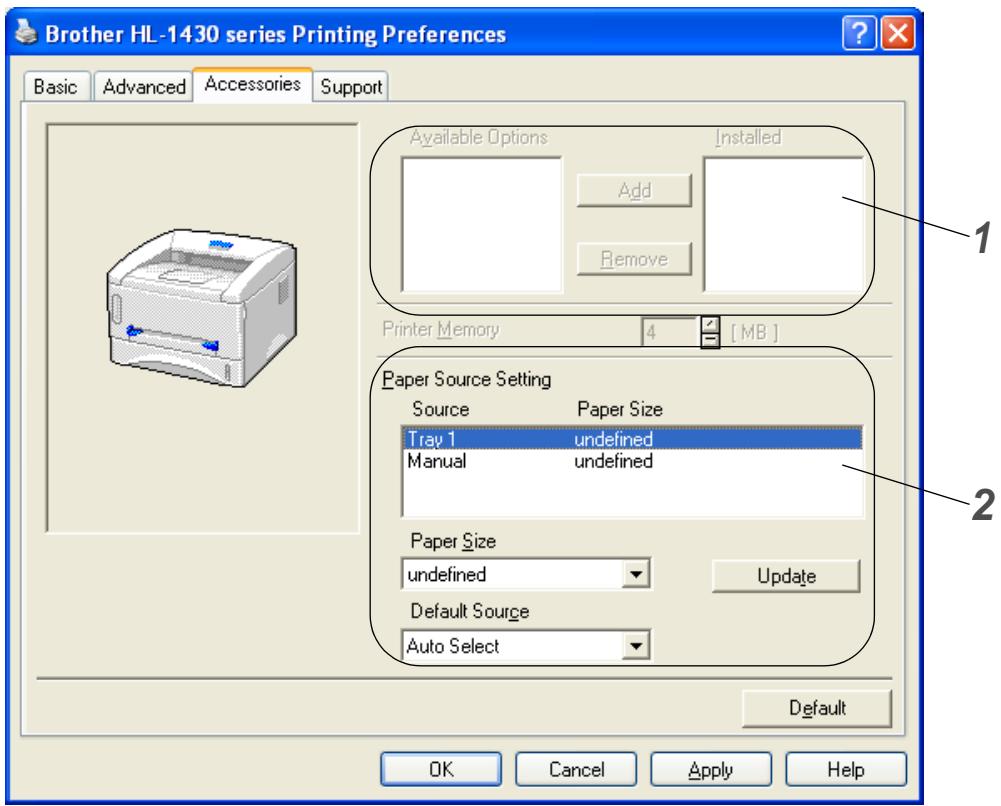The image size is (1001, 806).
Task: Click the Update button
Action: point(786,576)
